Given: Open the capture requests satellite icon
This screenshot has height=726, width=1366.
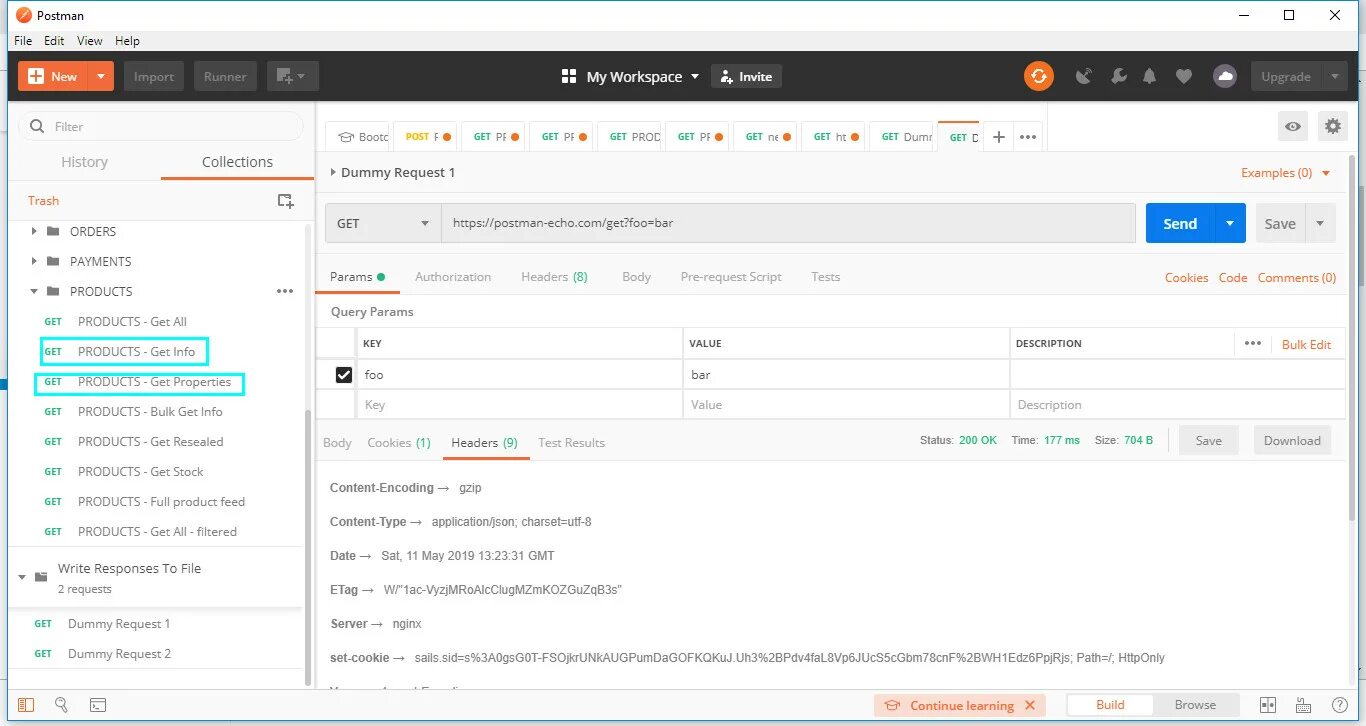Looking at the screenshot, I should point(1084,76).
